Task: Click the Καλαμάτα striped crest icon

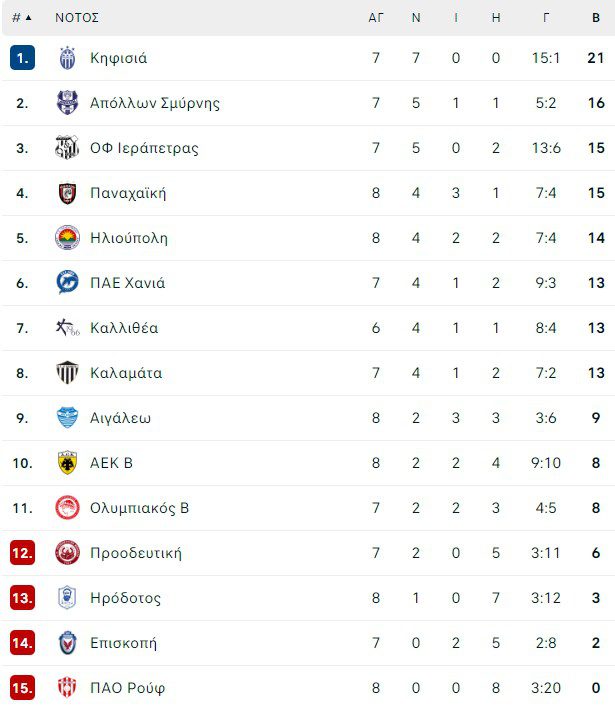Action: coord(67,373)
